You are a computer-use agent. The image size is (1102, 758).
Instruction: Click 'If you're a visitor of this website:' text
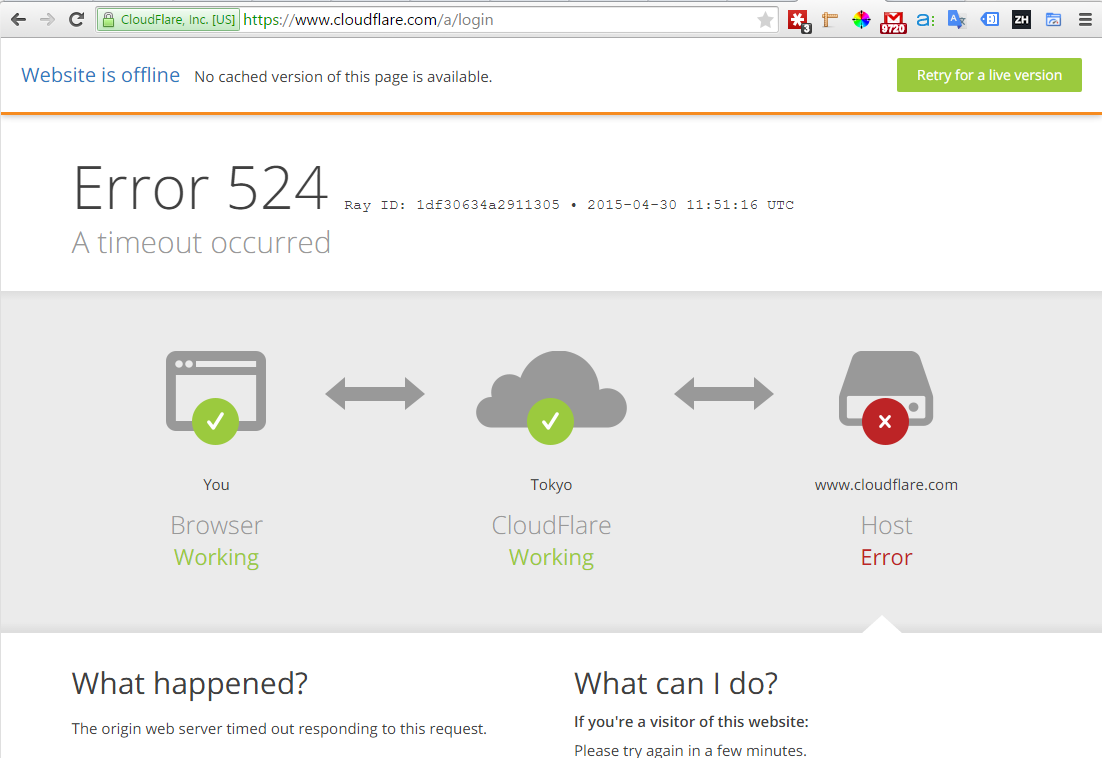pyautogui.click(x=692, y=721)
